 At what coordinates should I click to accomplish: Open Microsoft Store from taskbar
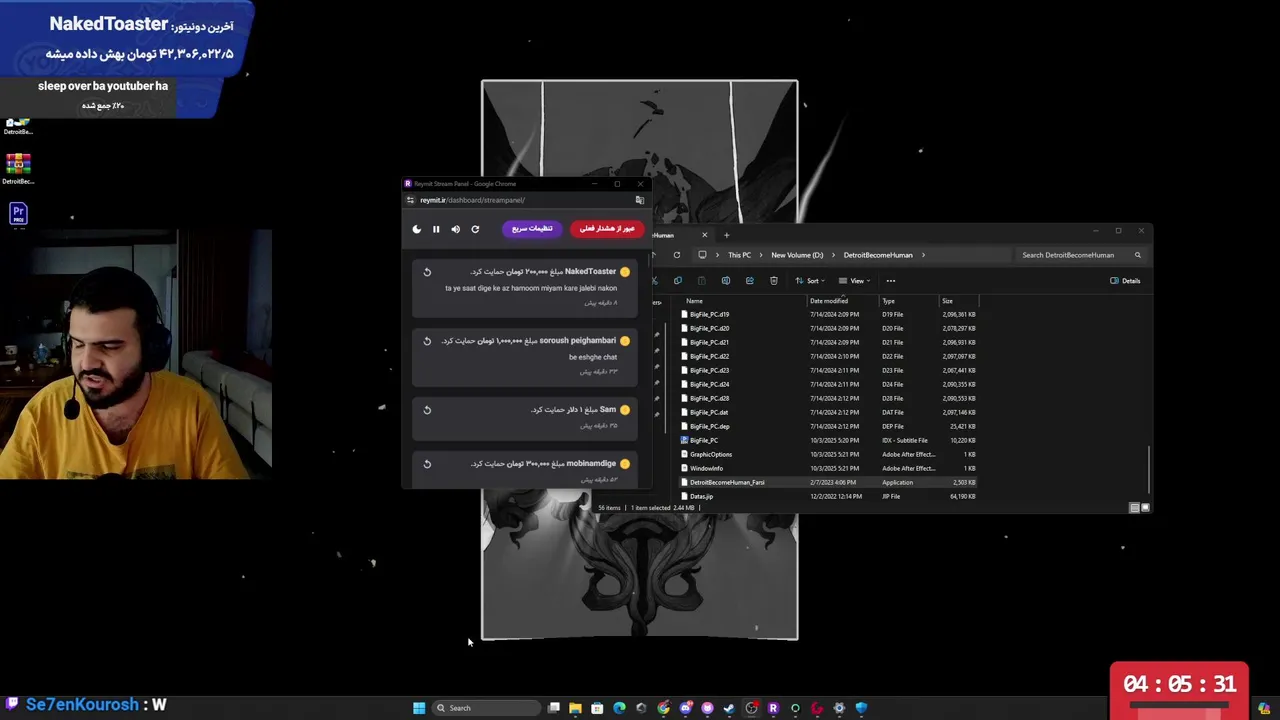coord(597,708)
